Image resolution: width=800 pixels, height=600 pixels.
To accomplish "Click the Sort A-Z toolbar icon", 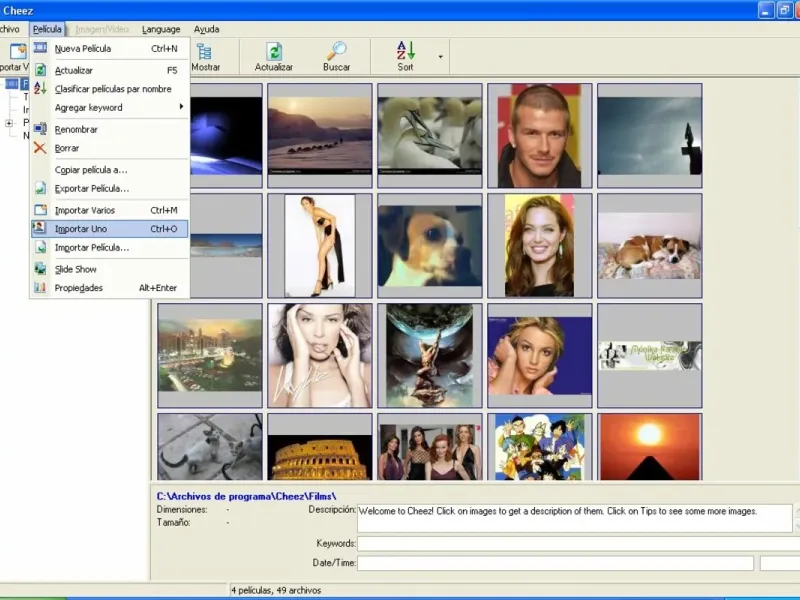I will click(x=405, y=51).
